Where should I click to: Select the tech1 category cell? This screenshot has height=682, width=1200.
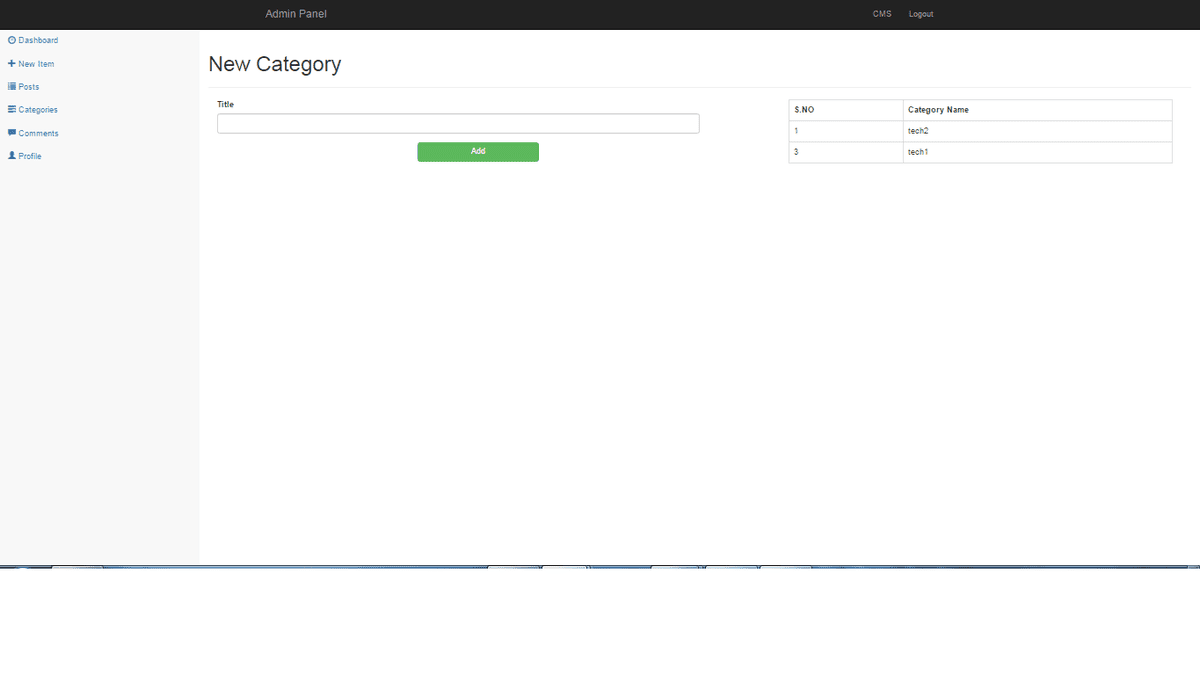point(918,152)
